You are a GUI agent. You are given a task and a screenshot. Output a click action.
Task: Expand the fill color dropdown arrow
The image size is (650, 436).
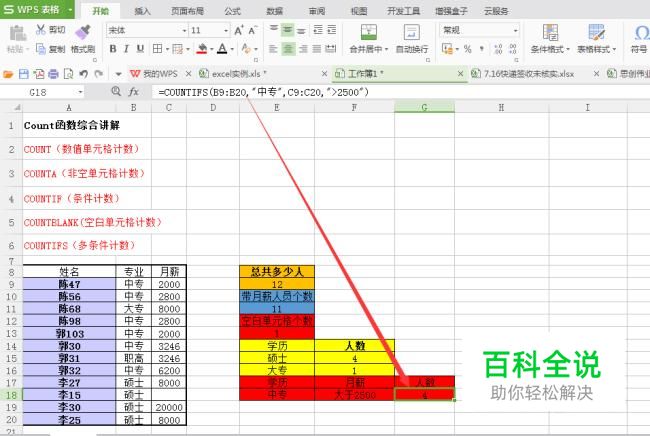[x=211, y=49]
